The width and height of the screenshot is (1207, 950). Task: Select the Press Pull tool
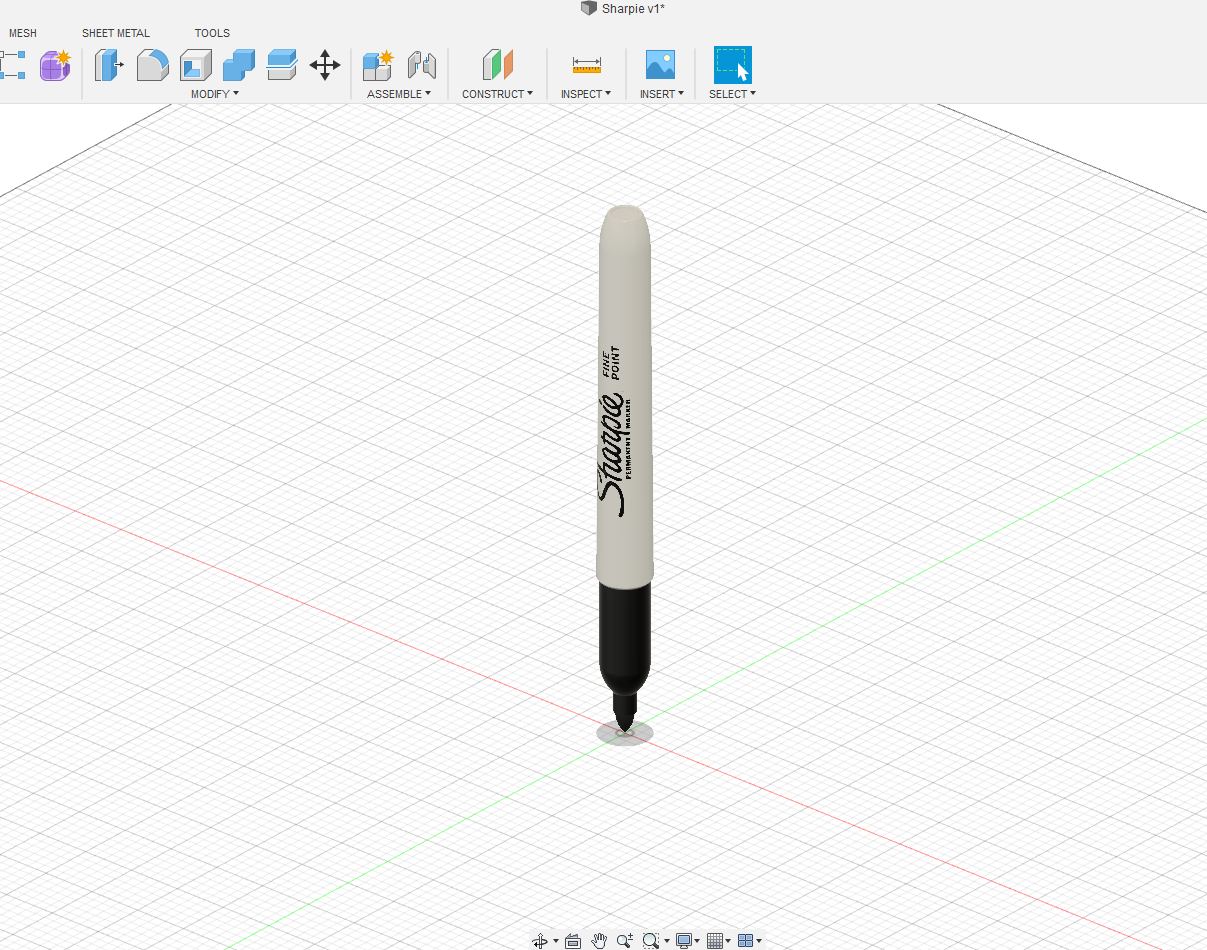pyautogui.click(x=110, y=64)
